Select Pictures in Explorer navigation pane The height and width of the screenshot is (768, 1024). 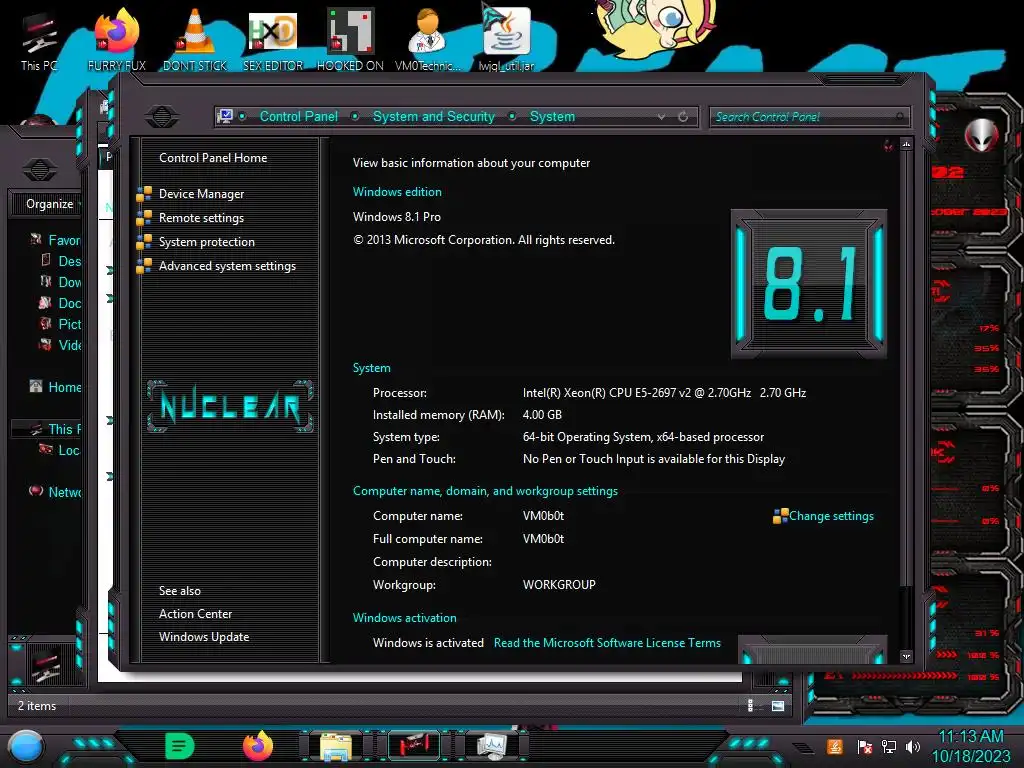tap(61, 324)
